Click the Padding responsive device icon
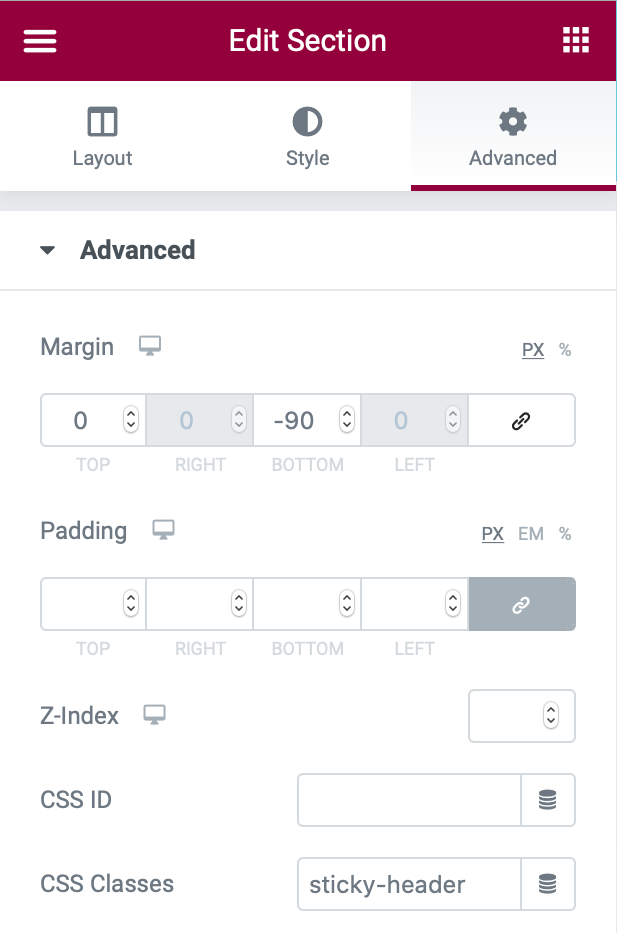The width and height of the screenshot is (617, 933). (x=163, y=530)
